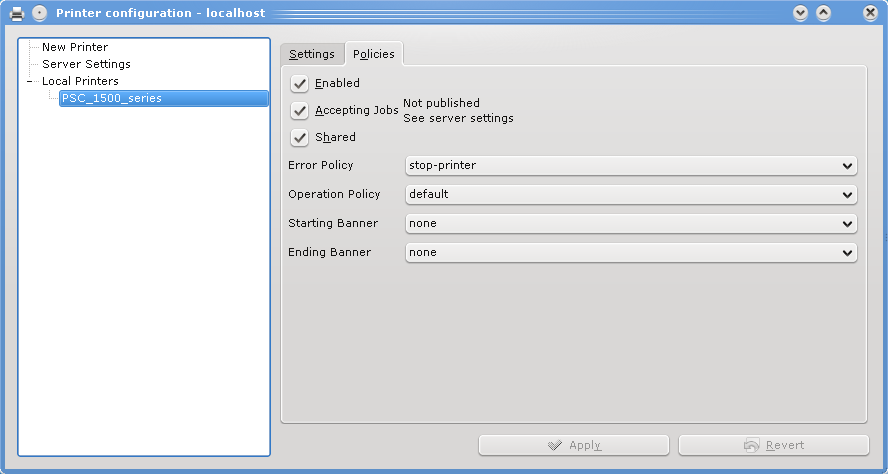The image size is (888, 474).
Task: Select New Printer in the tree
Action: point(75,47)
